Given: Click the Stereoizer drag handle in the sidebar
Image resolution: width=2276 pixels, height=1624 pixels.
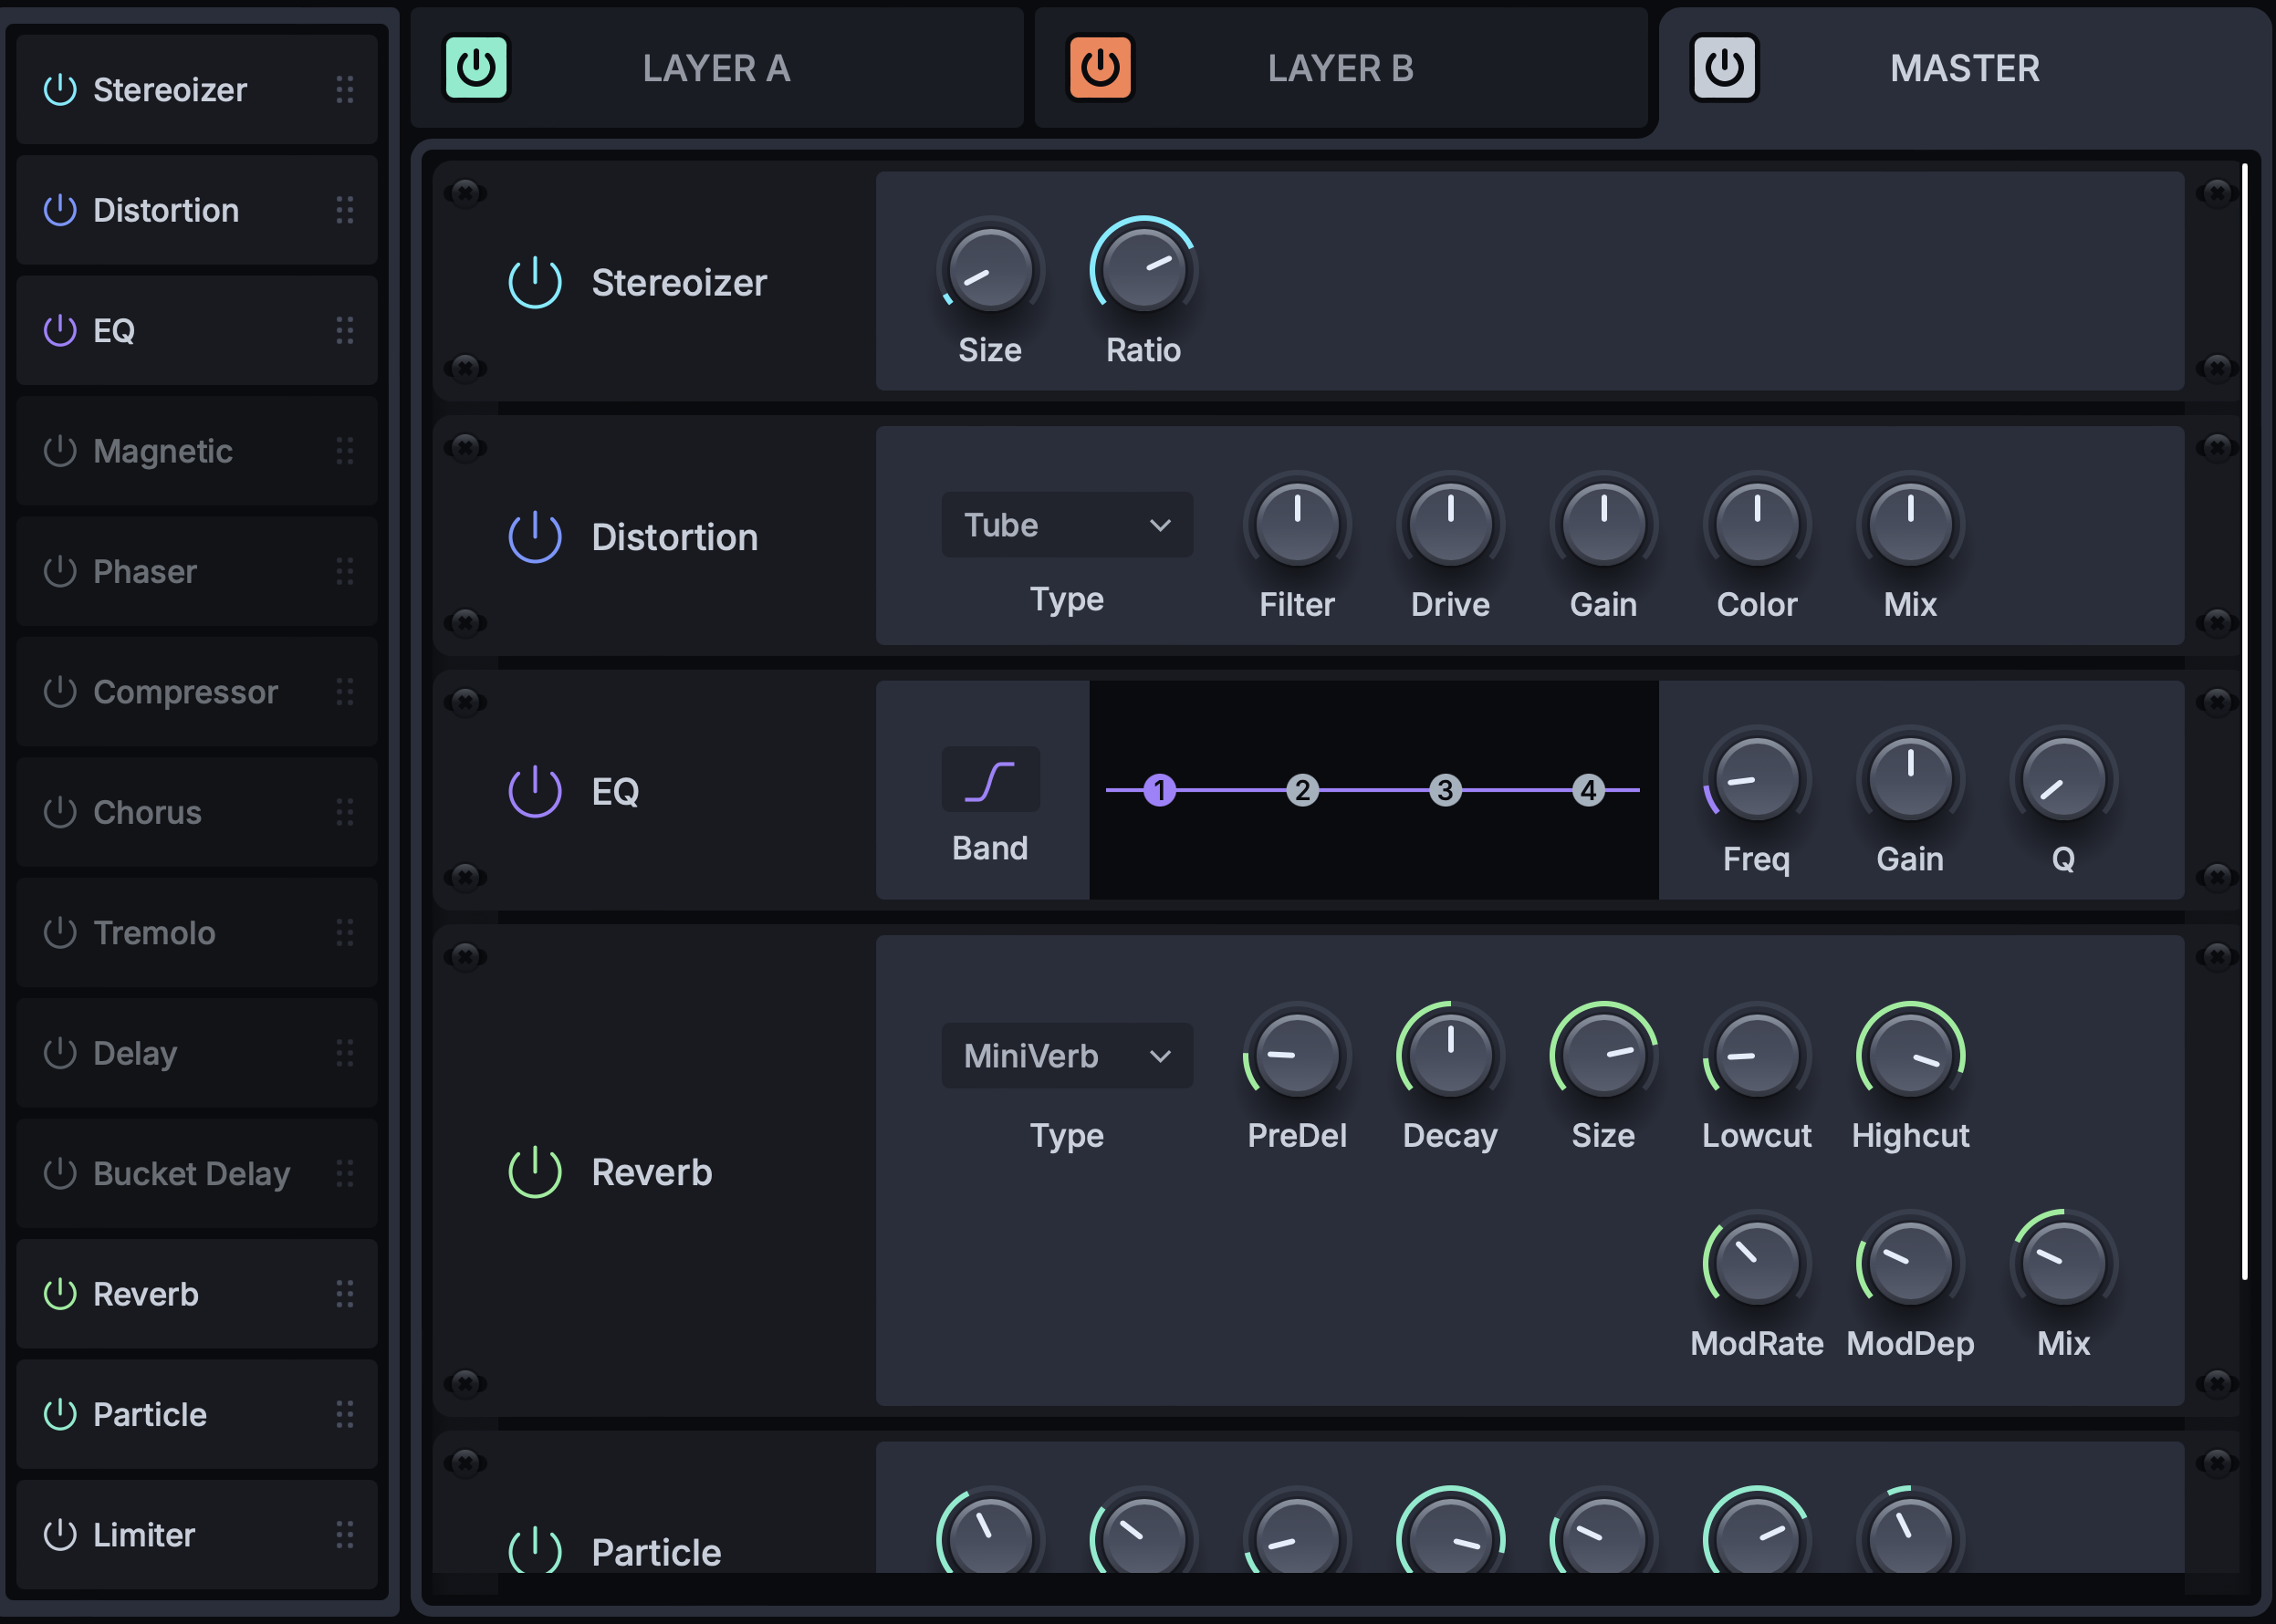Looking at the screenshot, I should point(345,90).
